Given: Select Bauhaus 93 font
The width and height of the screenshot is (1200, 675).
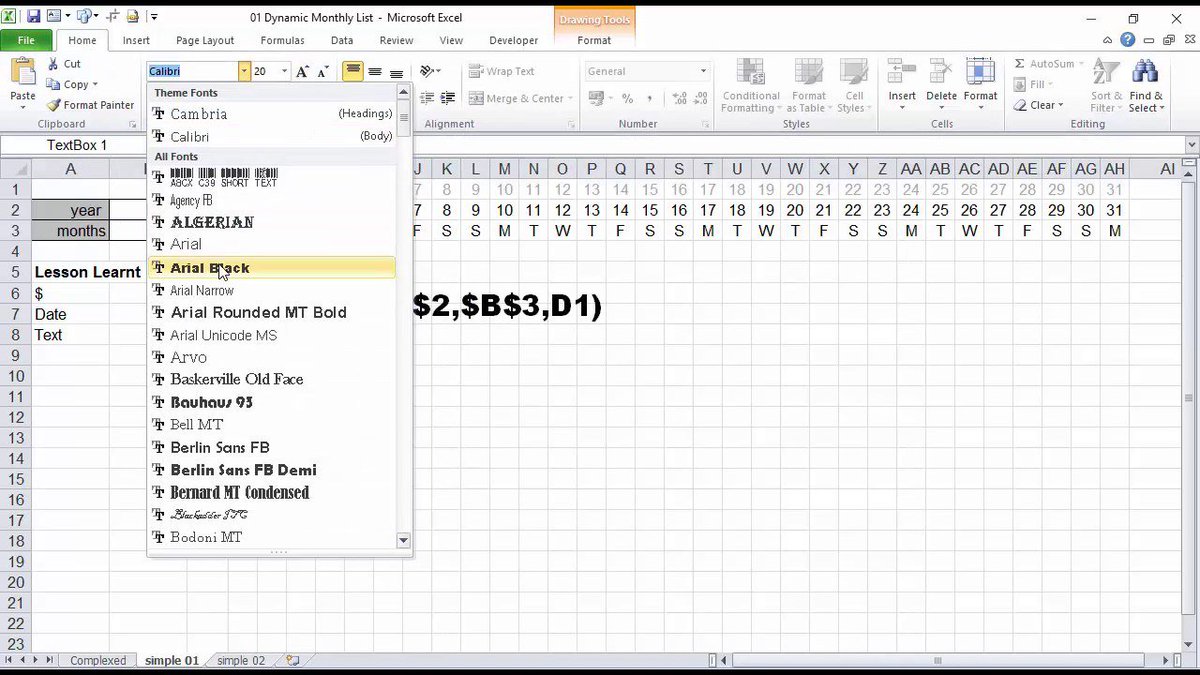Looking at the screenshot, I should tap(271, 402).
